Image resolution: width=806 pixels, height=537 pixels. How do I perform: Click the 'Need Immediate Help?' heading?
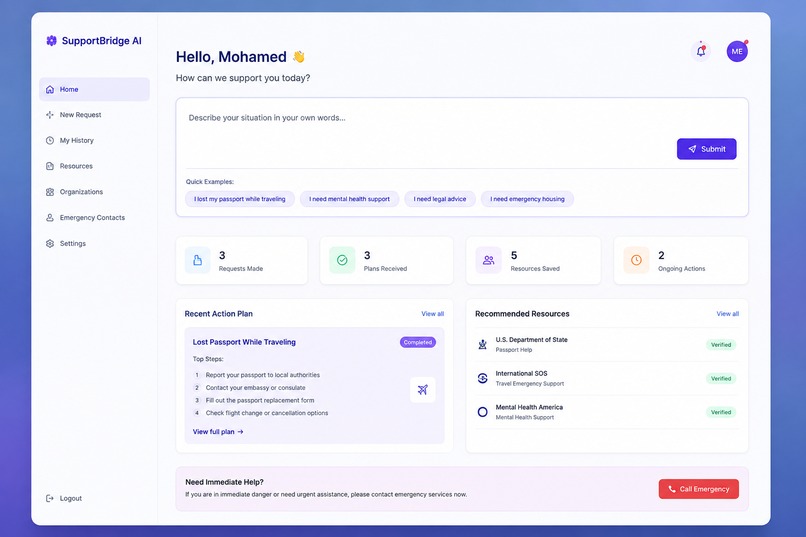[224, 482]
